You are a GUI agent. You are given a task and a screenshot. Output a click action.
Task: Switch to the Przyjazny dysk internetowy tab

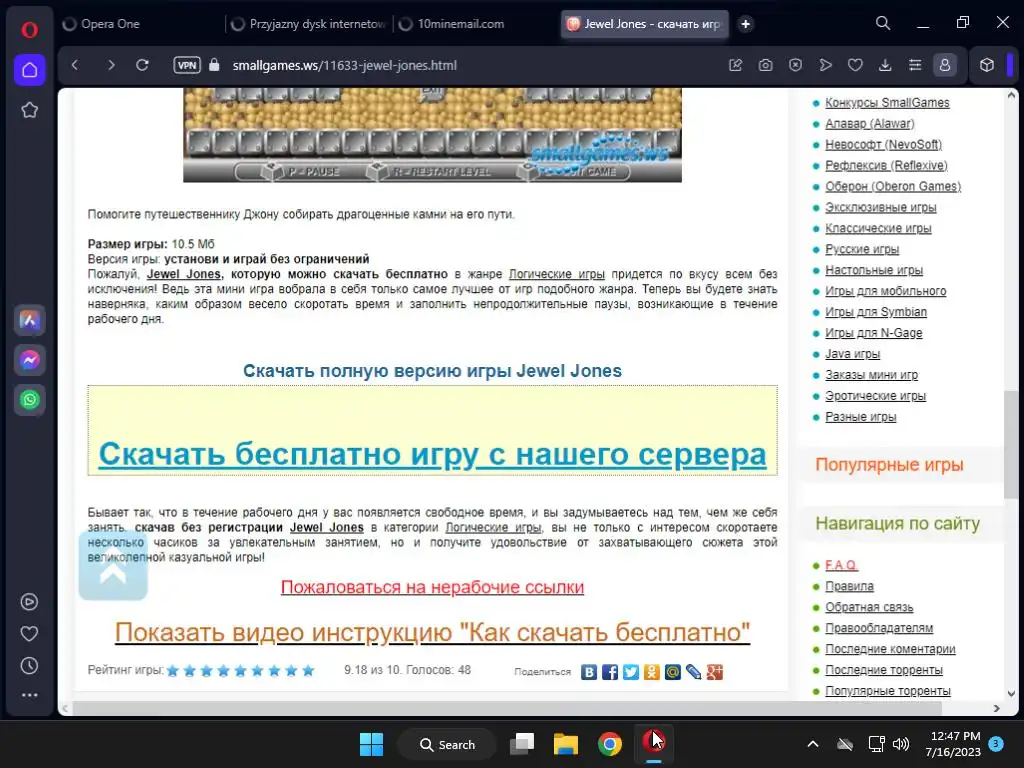pos(309,24)
